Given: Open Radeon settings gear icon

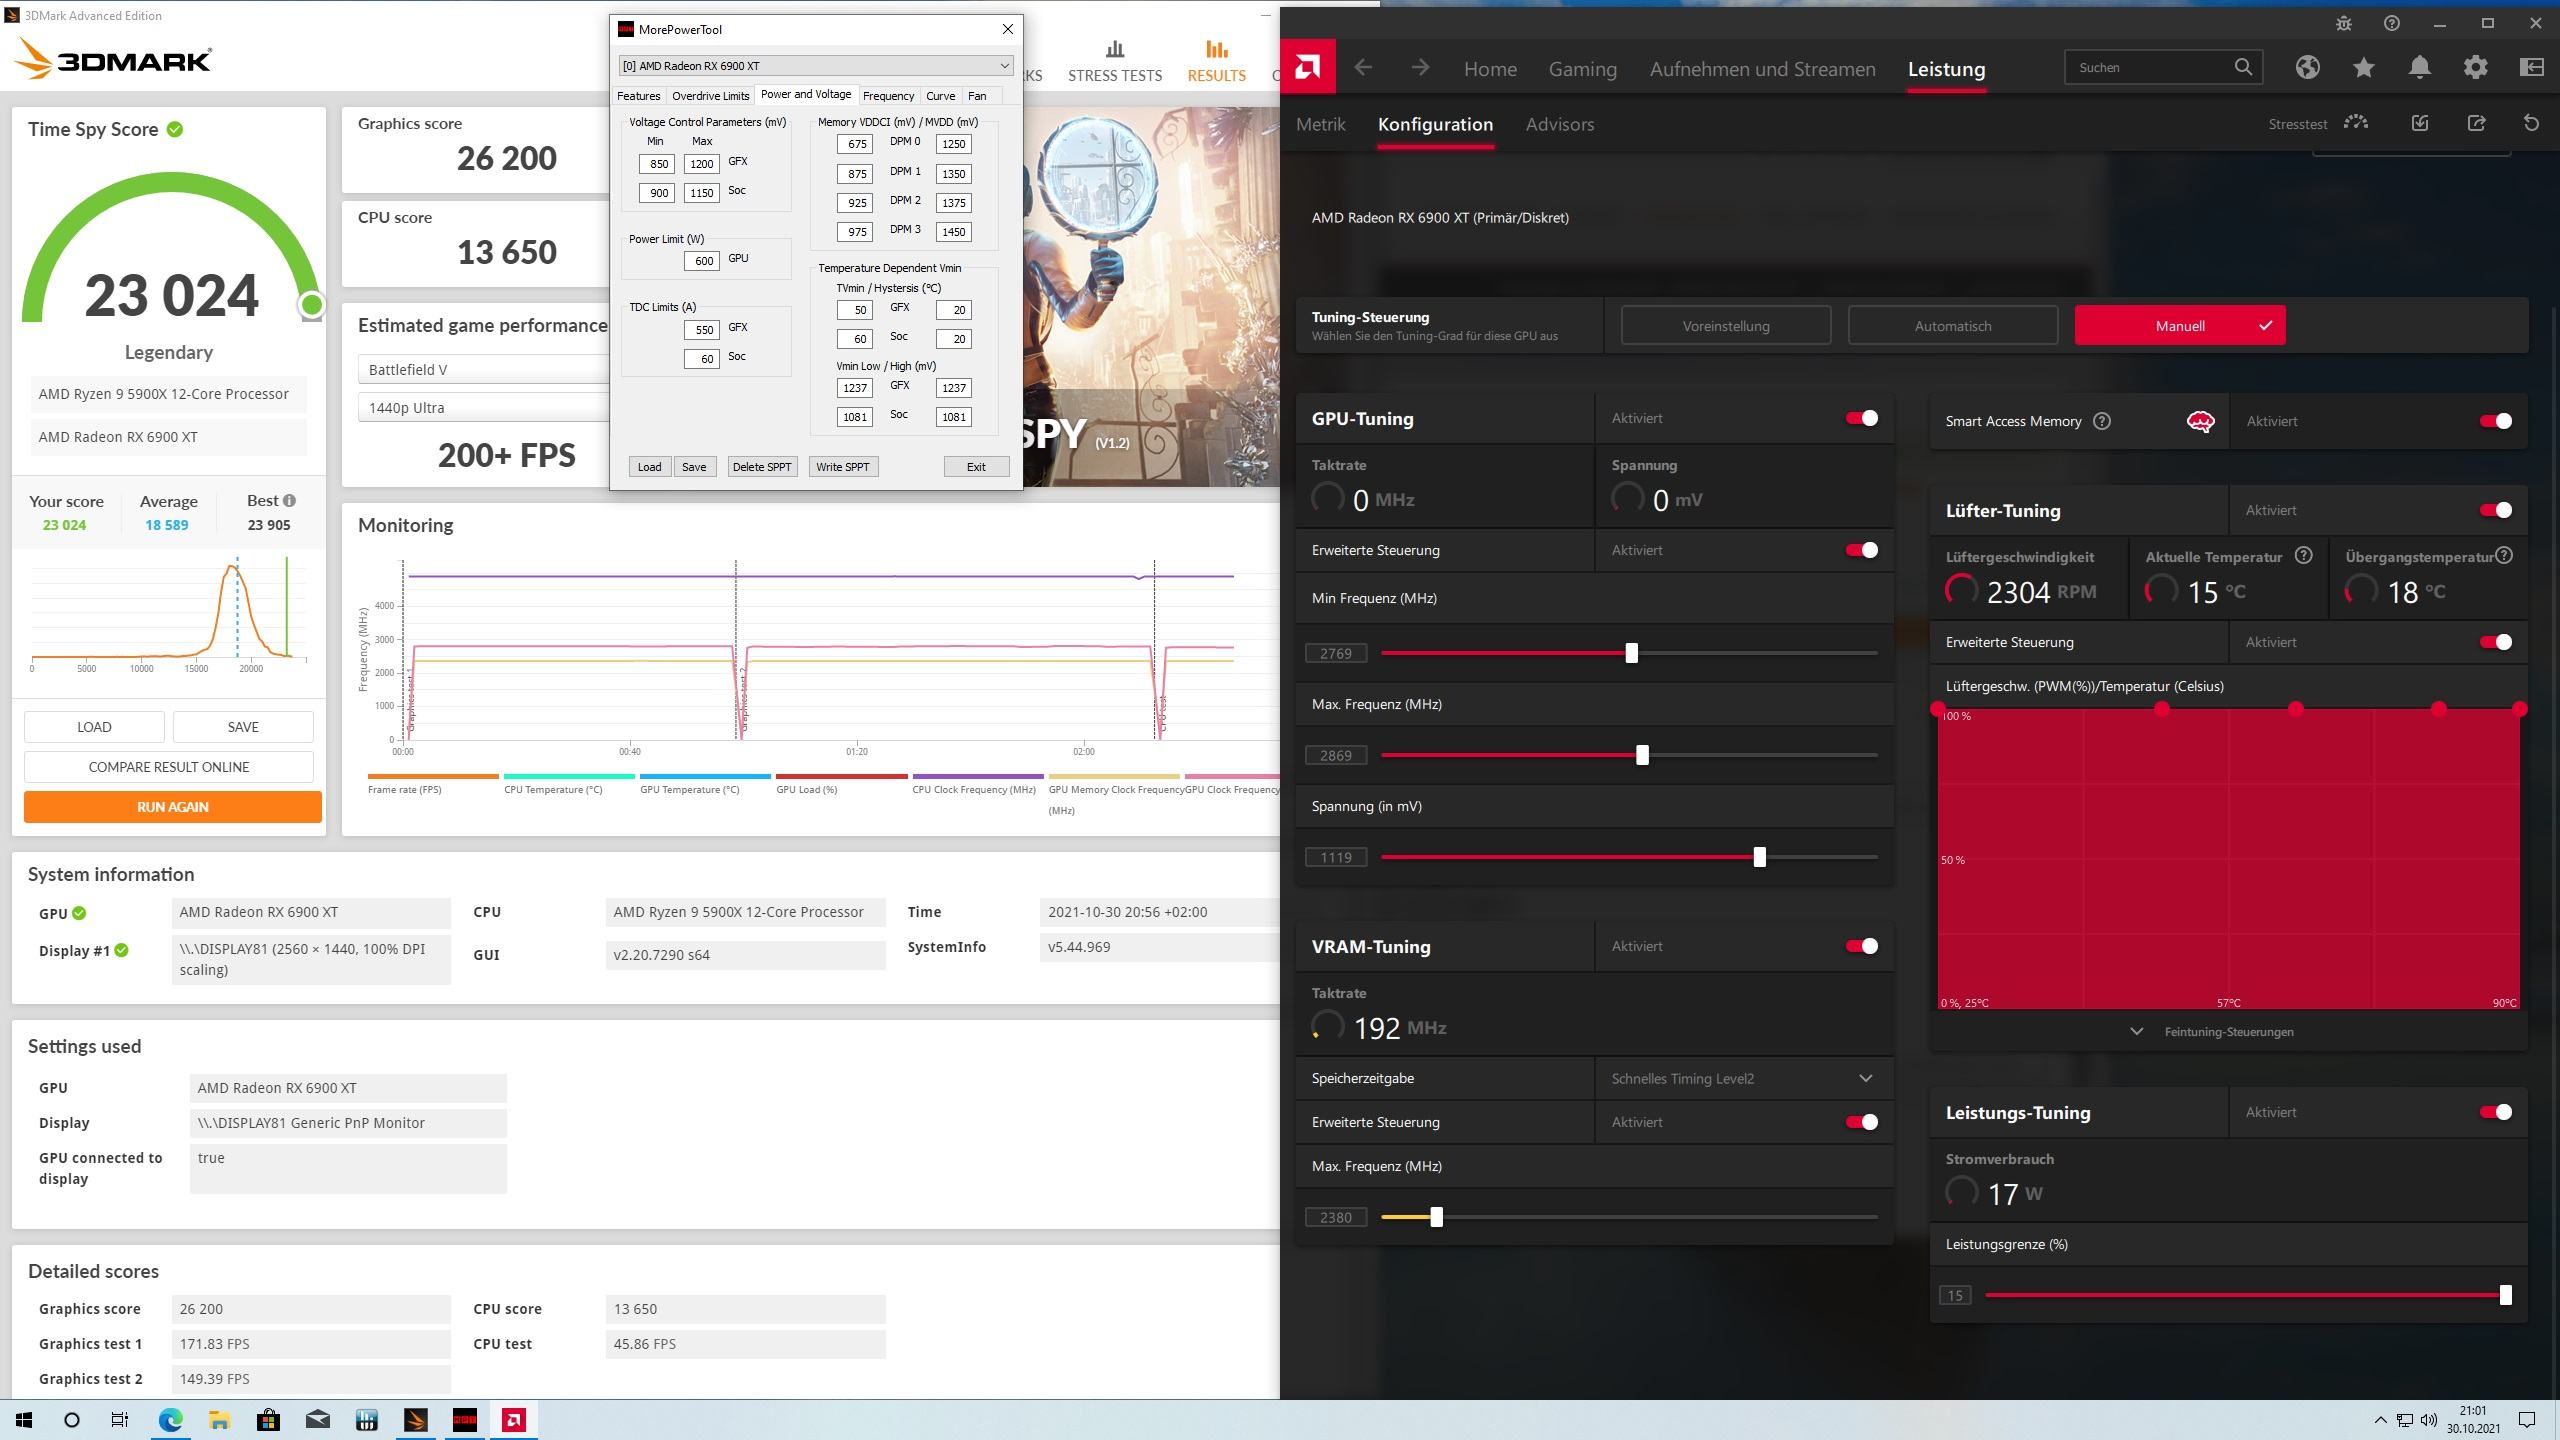Looking at the screenshot, I should [2476, 68].
